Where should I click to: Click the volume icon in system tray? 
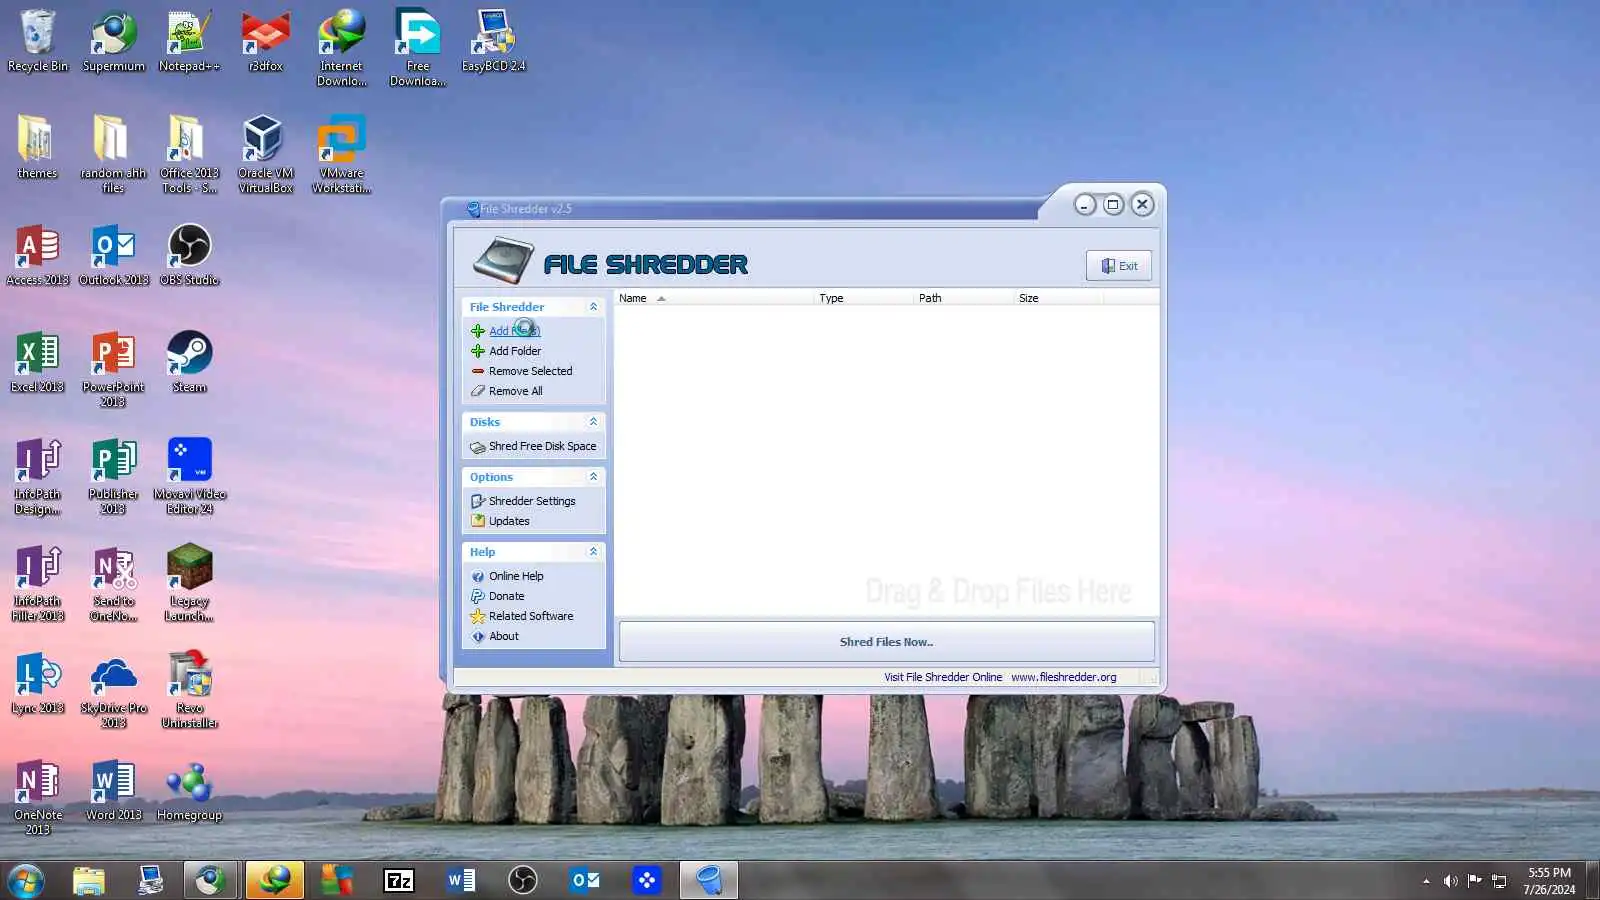[x=1450, y=881]
